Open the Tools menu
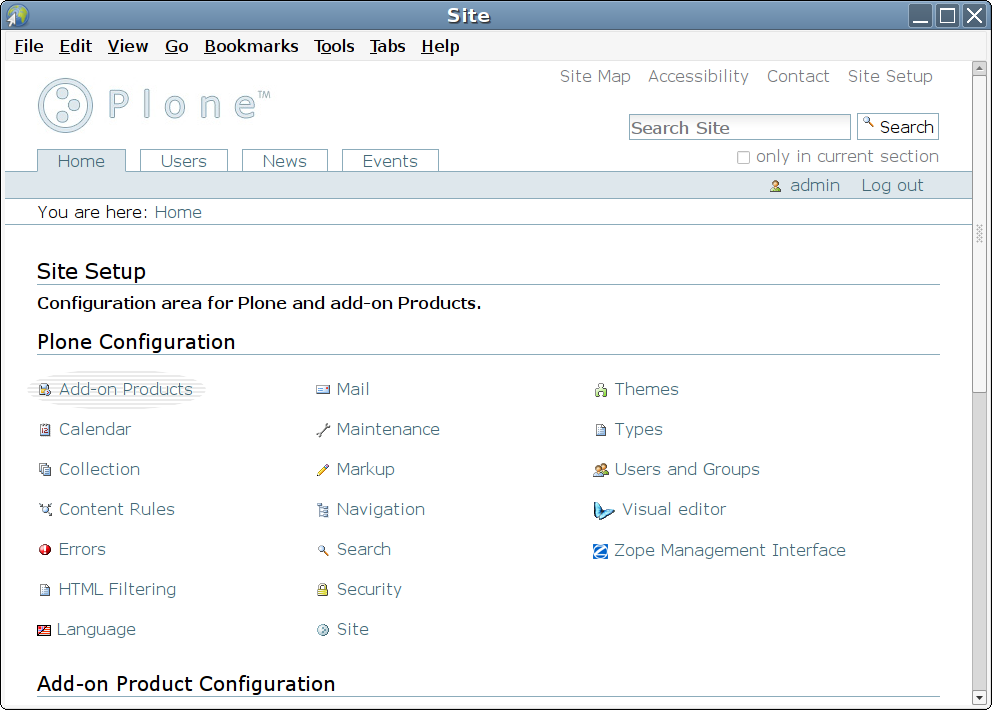Screen dimensions: 992x710 pyautogui.click(x=334, y=46)
